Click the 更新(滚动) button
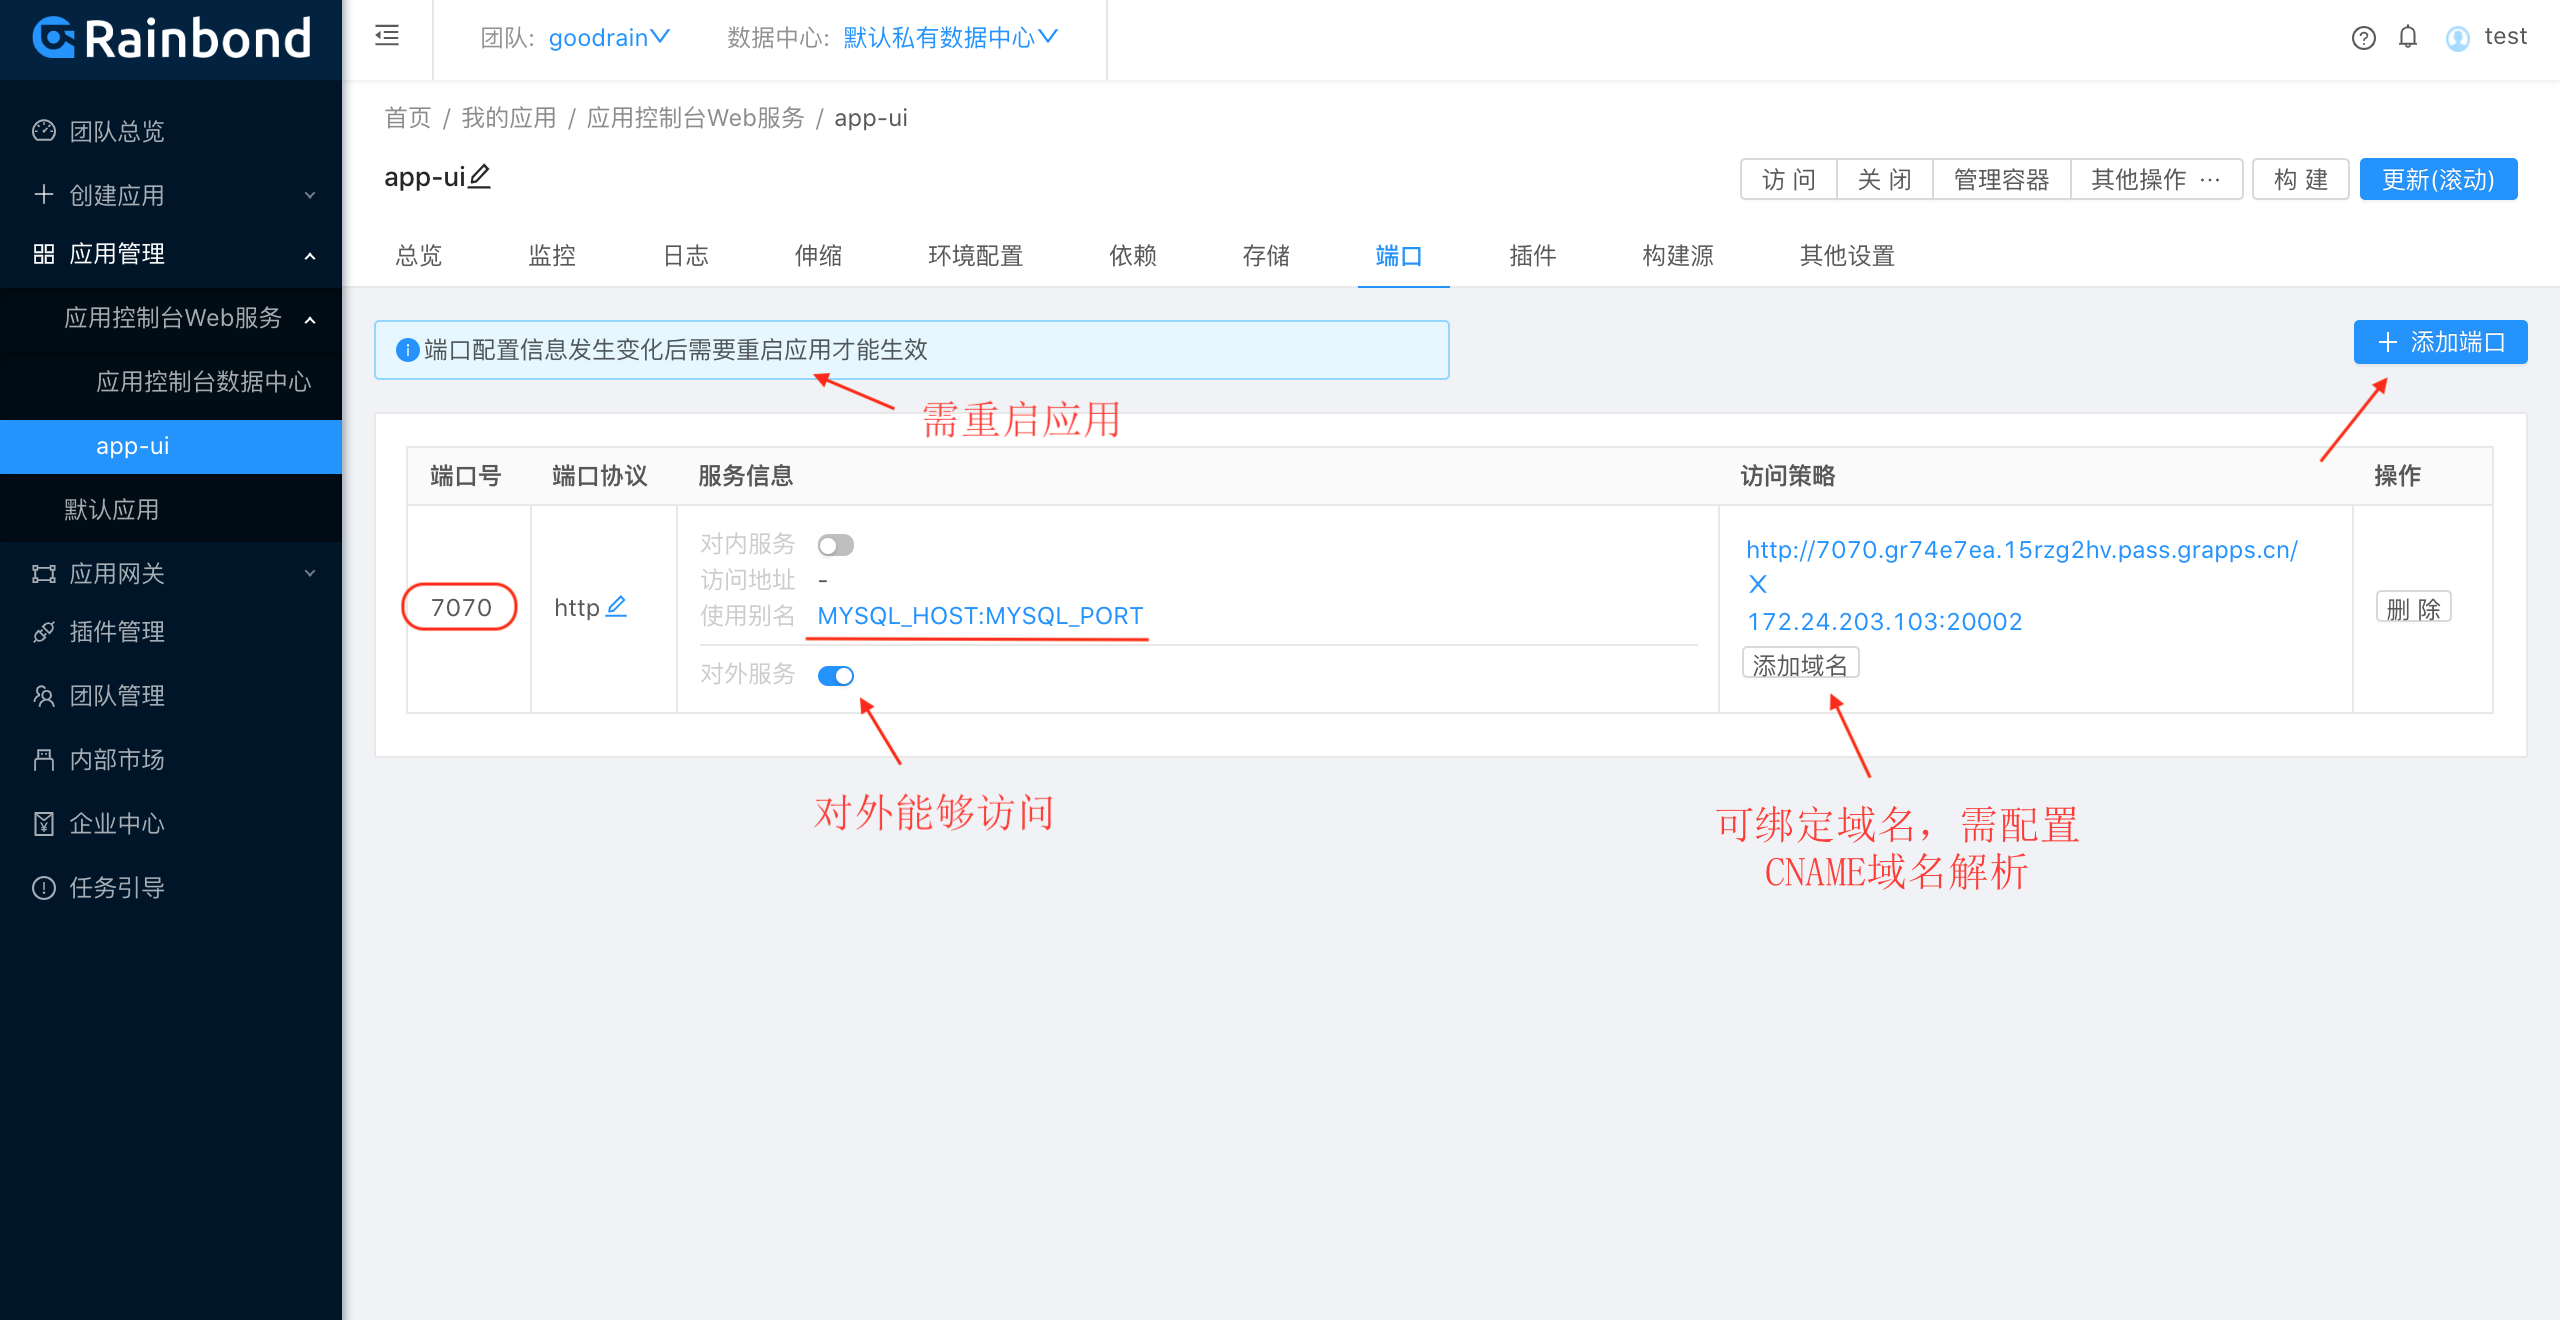Image resolution: width=2560 pixels, height=1320 pixels. pos(2438,180)
